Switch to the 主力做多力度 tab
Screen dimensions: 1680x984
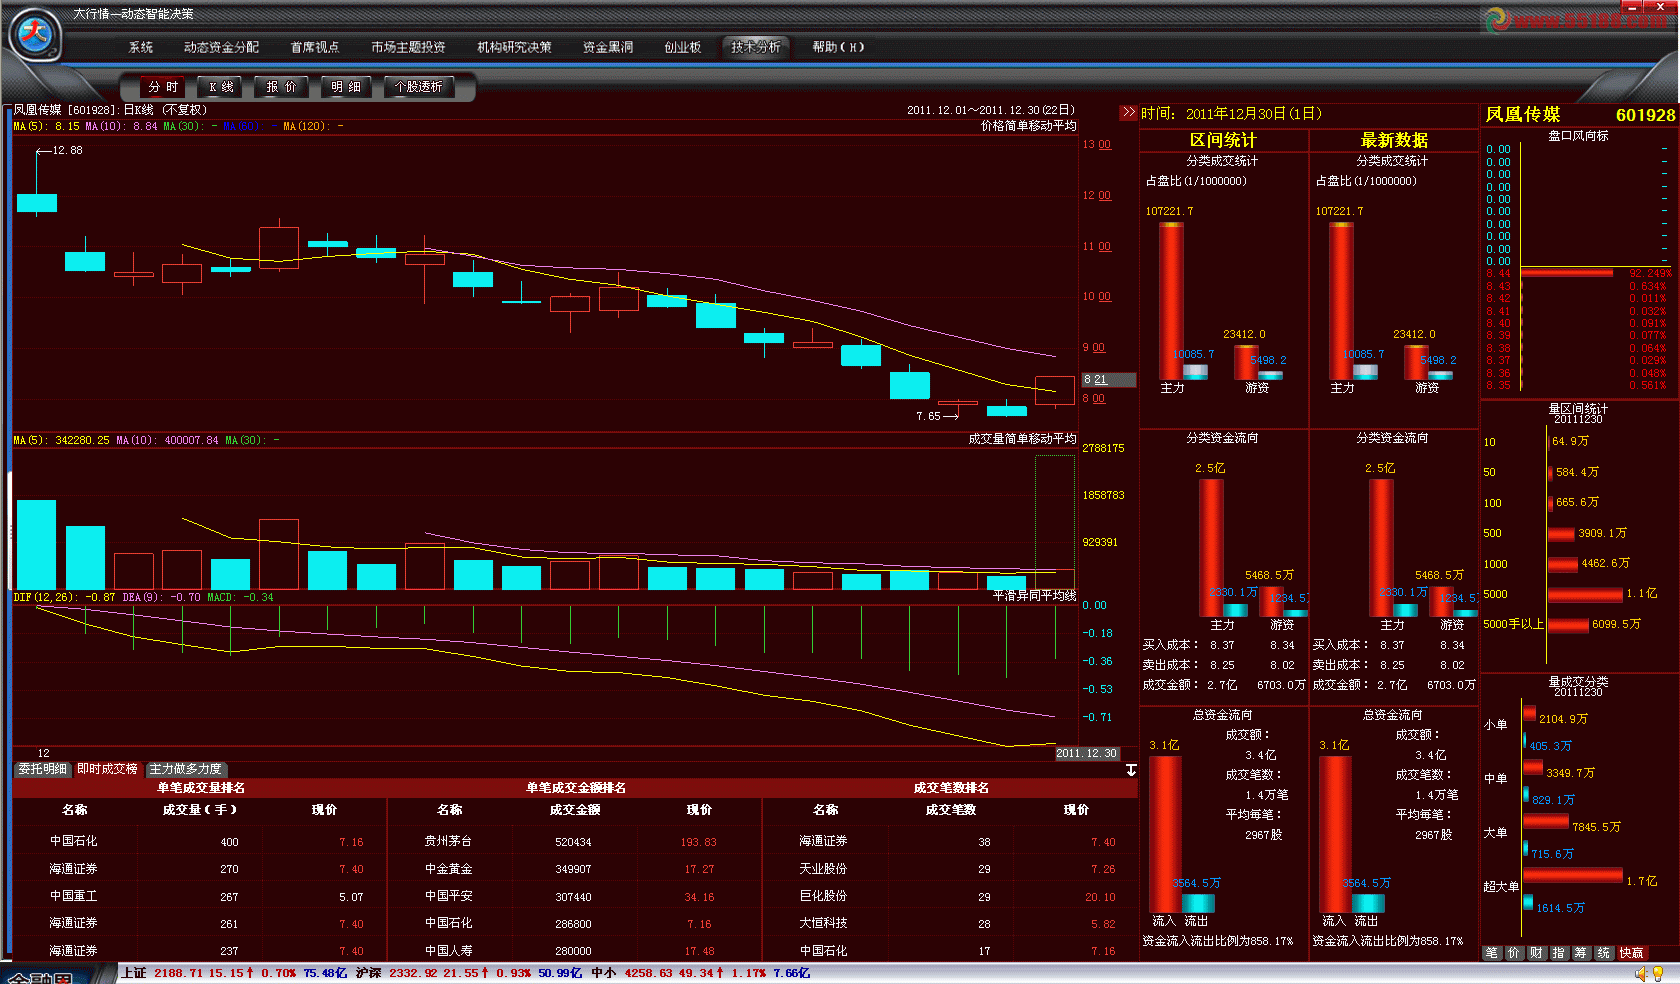185,769
